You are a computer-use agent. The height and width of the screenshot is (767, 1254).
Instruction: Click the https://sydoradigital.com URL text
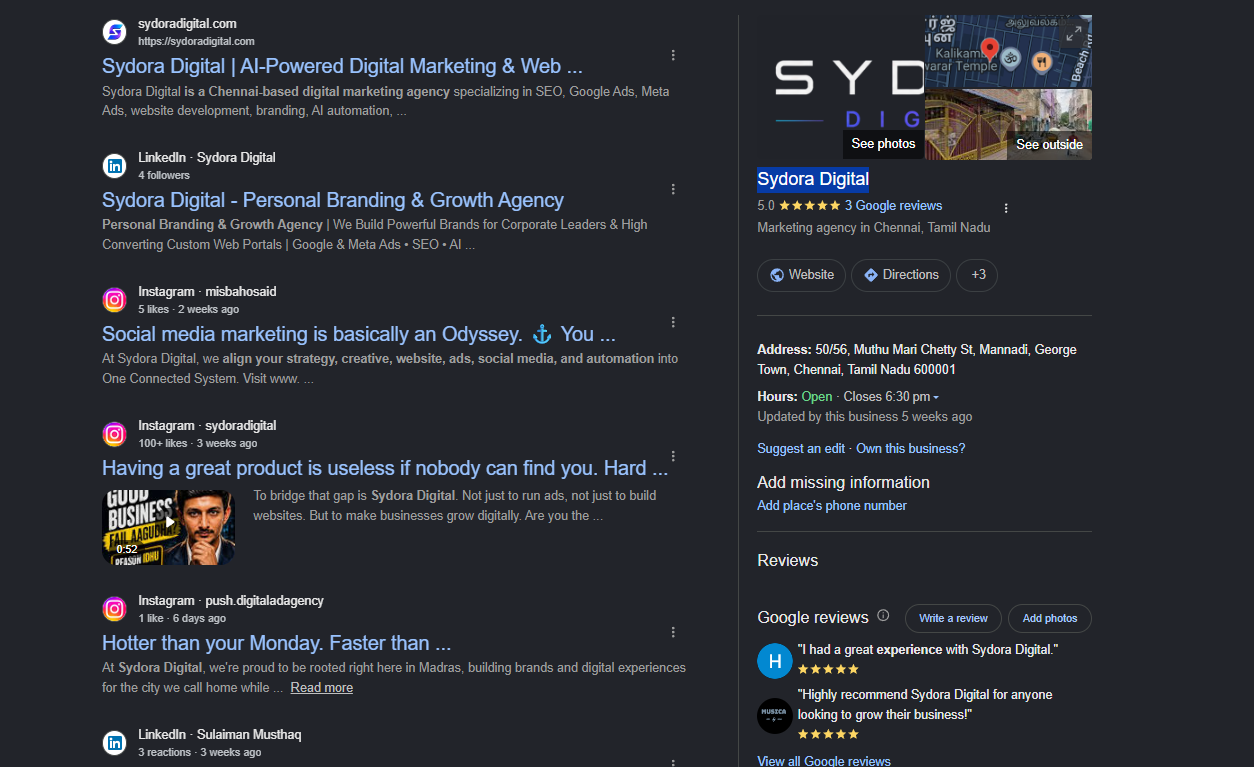pyautogui.click(x=196, y=41)
